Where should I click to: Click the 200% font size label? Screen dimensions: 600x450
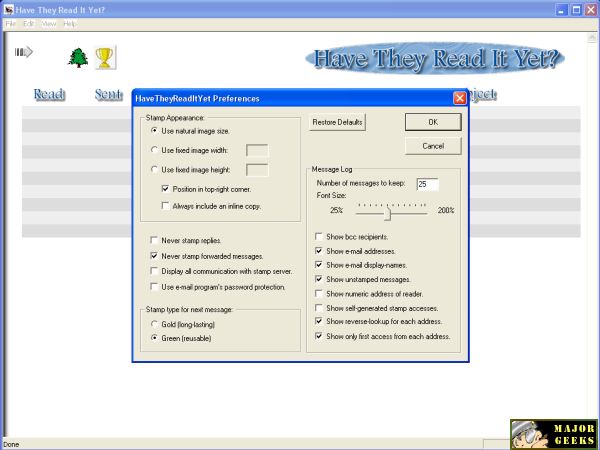point(446,210)
